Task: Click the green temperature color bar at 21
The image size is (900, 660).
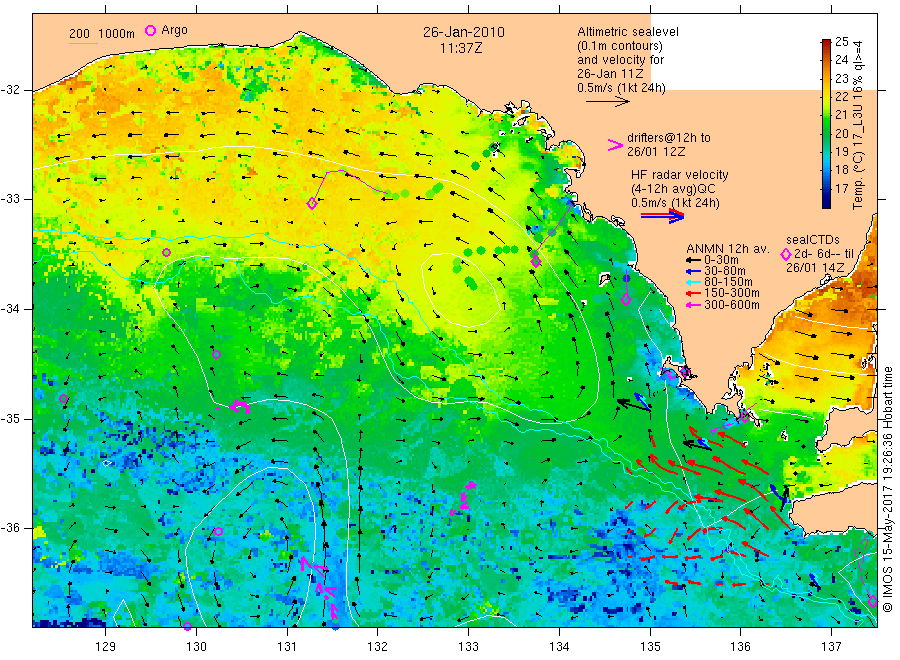Action: pos(826,114)
